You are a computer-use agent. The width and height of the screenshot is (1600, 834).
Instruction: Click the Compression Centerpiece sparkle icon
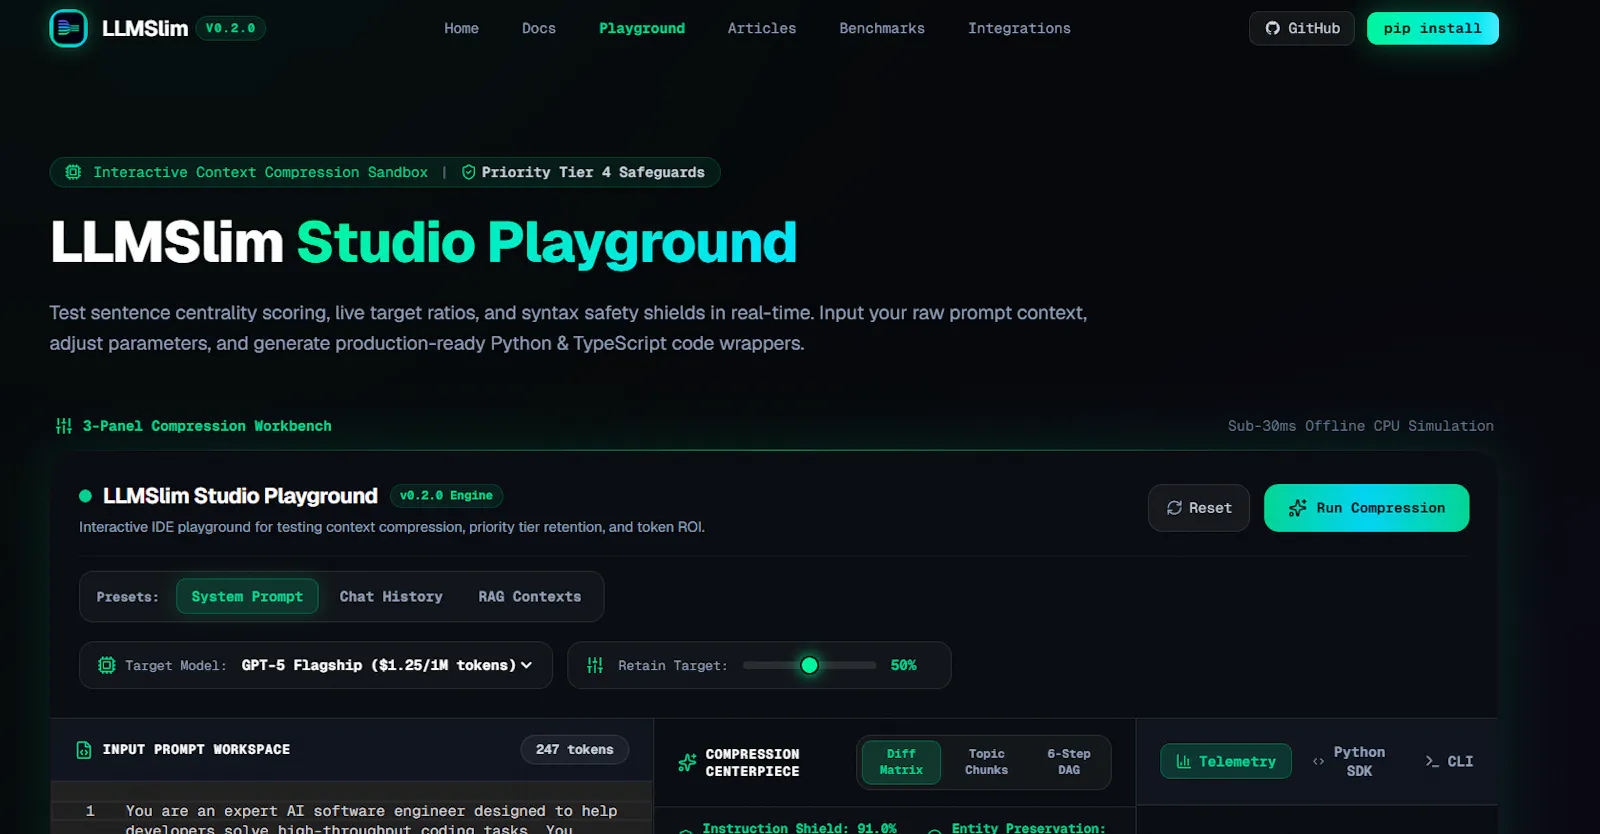[x=687, y=762]
